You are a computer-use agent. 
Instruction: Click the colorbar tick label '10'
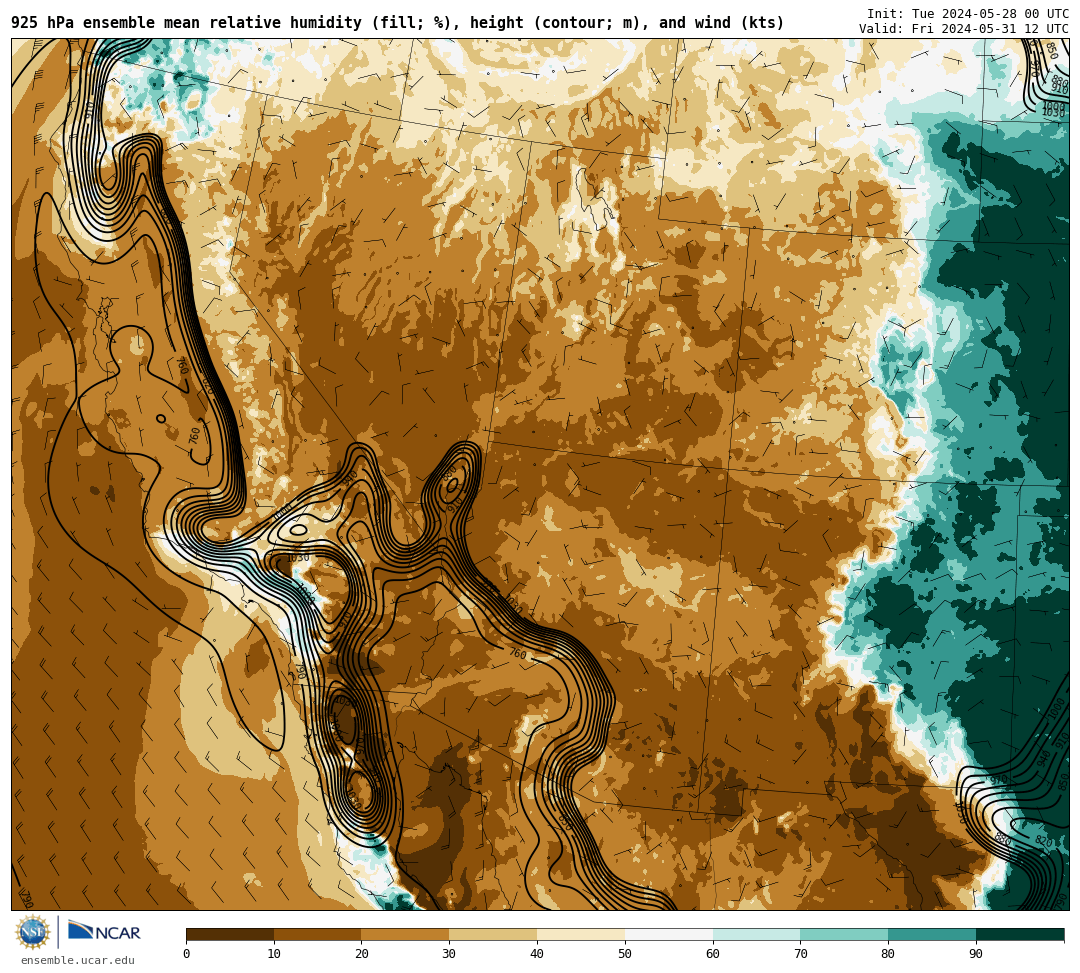click(x=274, y=954)
